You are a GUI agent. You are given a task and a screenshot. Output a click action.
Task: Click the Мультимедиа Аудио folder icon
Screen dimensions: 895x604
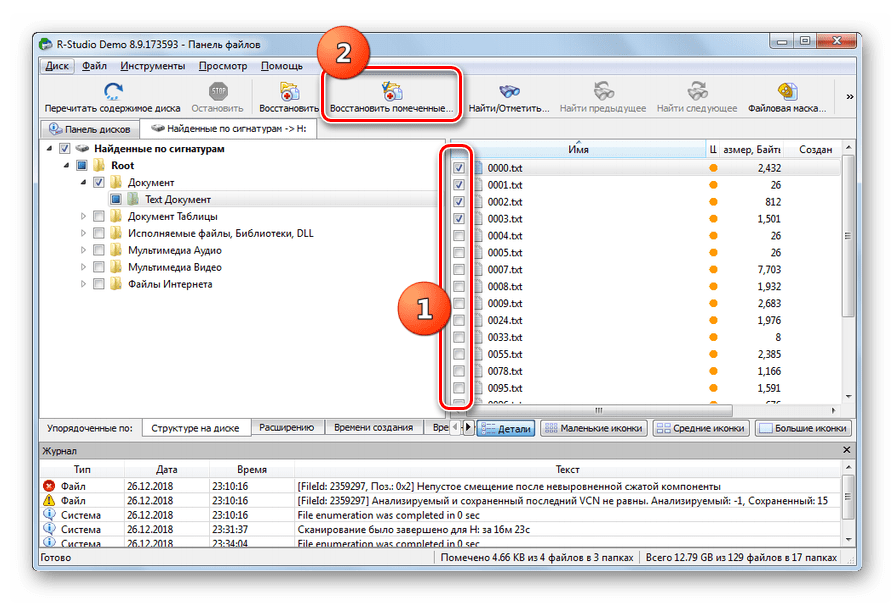click(x=116, y=250)
